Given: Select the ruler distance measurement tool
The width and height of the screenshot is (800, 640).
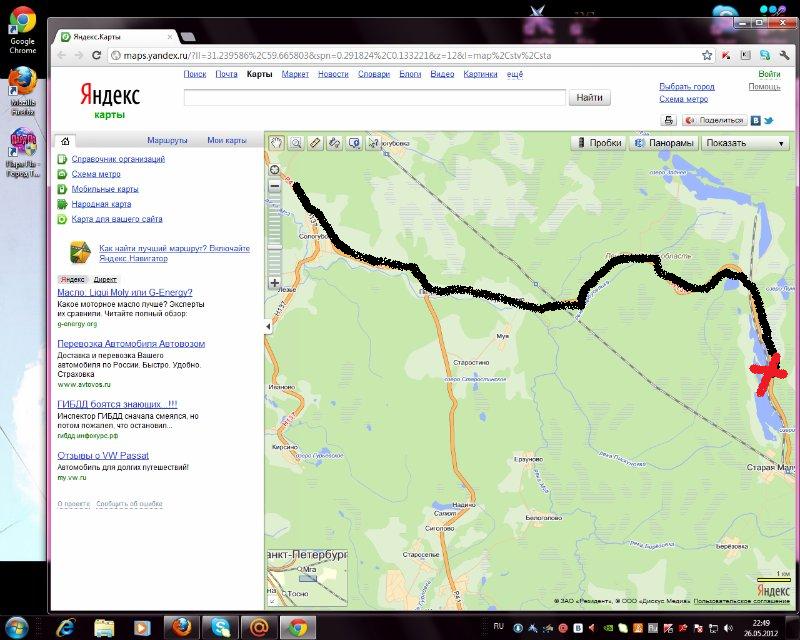Looking at the screenshot, I should click(315, 143).
